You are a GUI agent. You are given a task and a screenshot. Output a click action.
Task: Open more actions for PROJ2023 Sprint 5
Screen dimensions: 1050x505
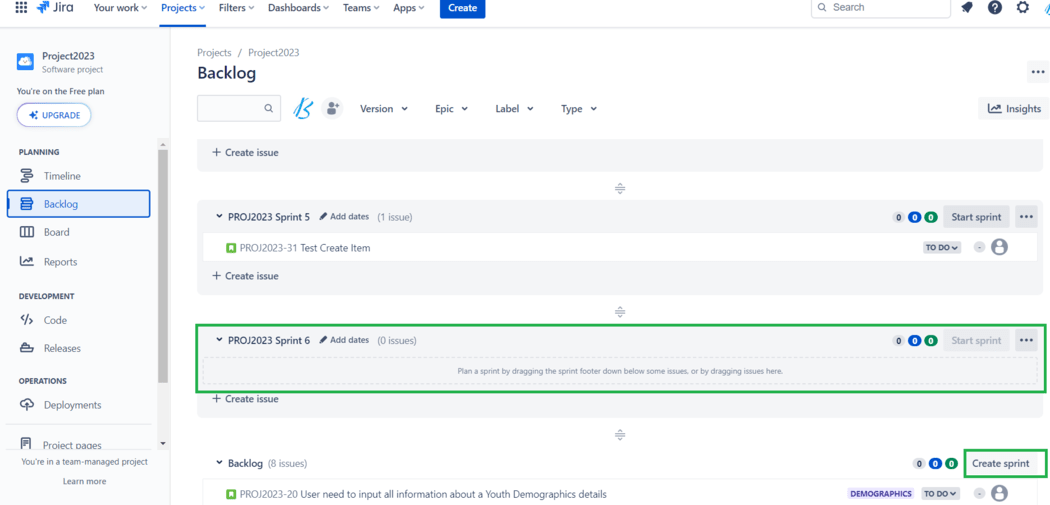1026,217
